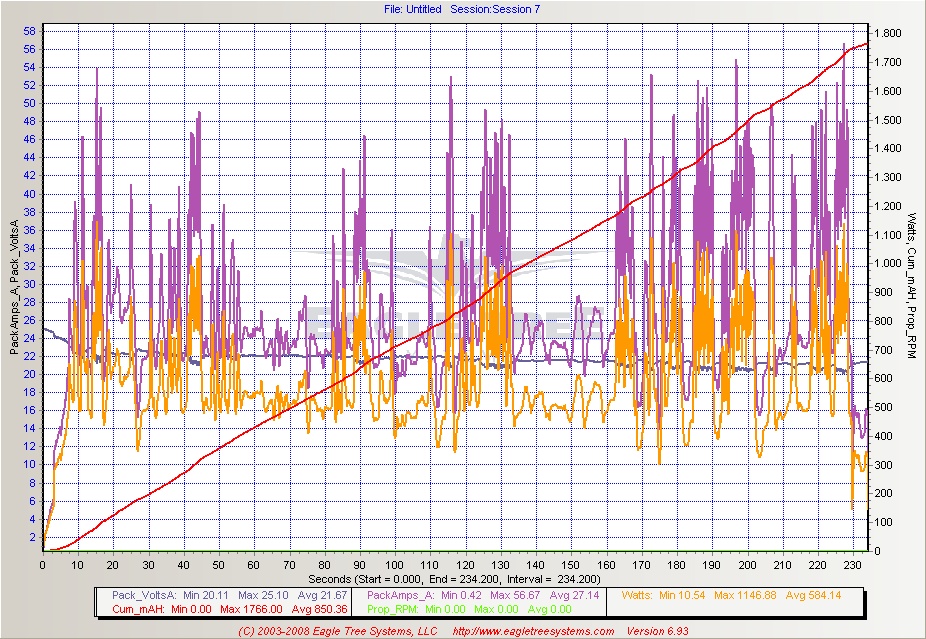This screenshot has height=639, width=926.
Task: Click the "500" tick on the right axis
Action: coord(883,407)
